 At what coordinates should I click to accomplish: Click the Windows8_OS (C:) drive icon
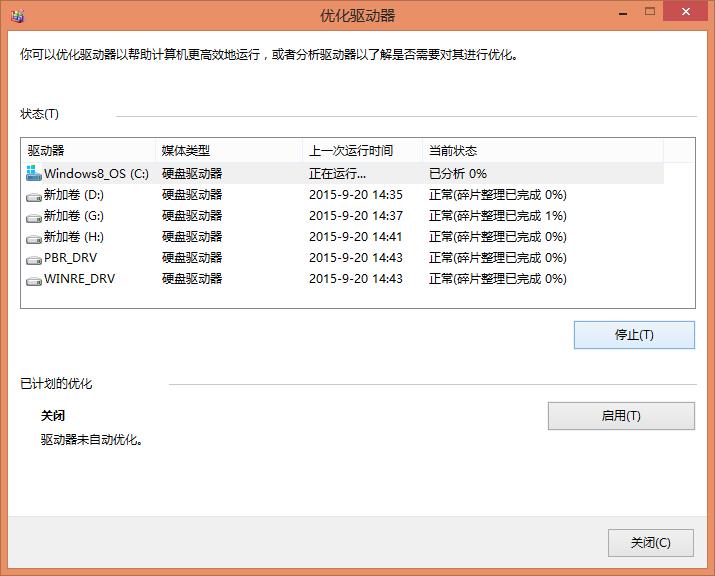tap(34, 173)
